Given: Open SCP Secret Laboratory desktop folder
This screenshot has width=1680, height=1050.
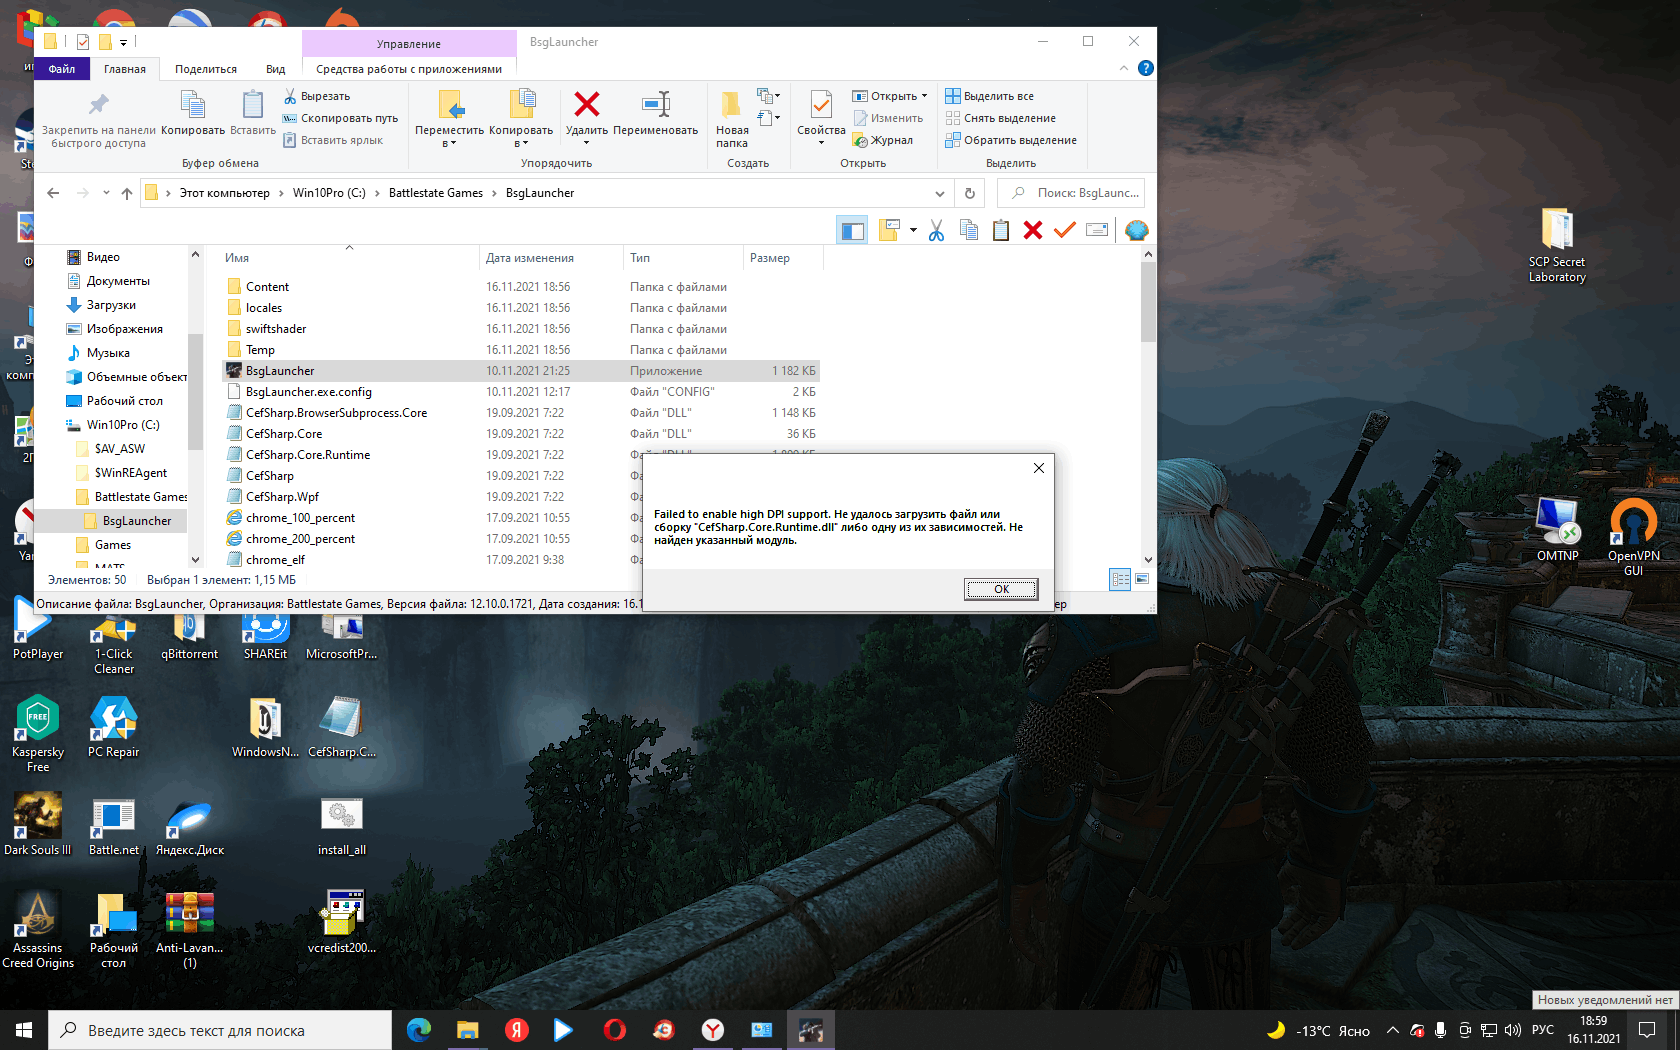Looking at the screenshot, I should (x=1557, y=245).
